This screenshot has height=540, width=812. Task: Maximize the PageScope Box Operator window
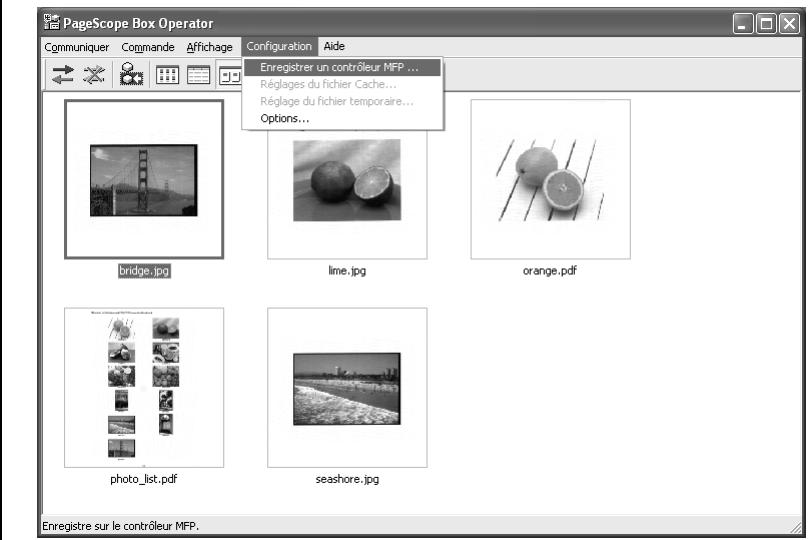[x=766, y=23]
